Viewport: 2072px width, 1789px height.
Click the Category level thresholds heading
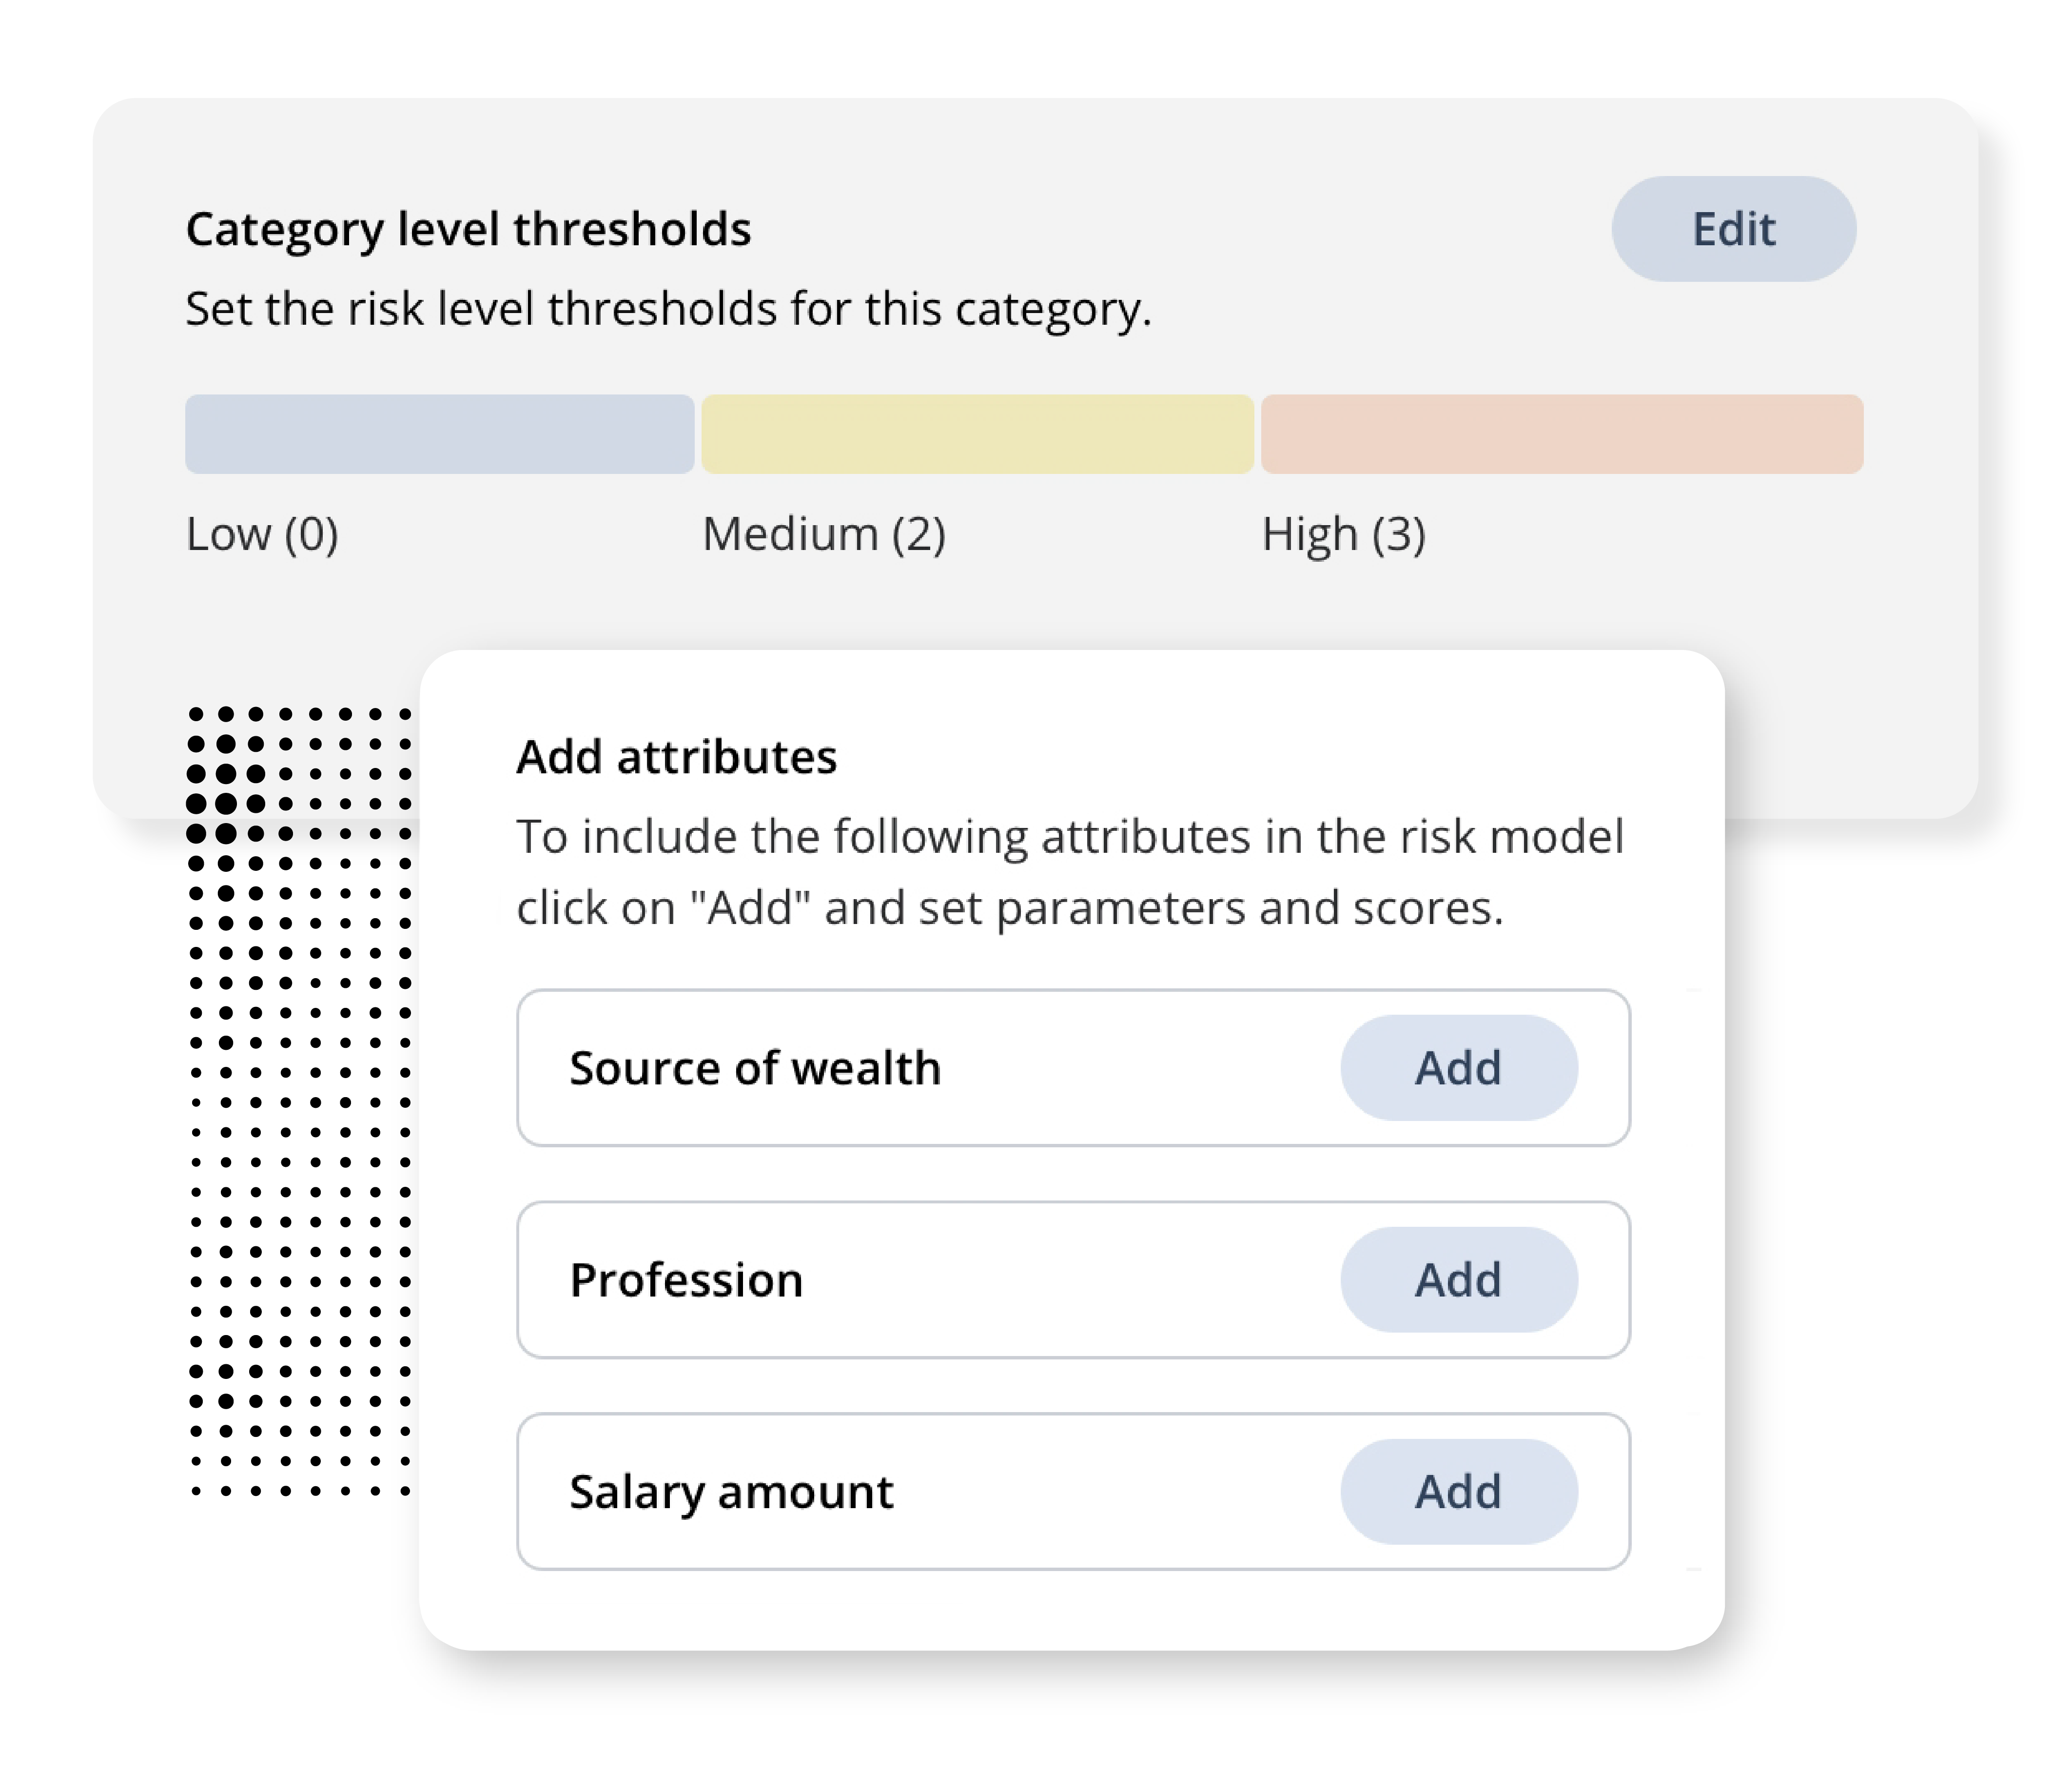click(x=468, y=230)
